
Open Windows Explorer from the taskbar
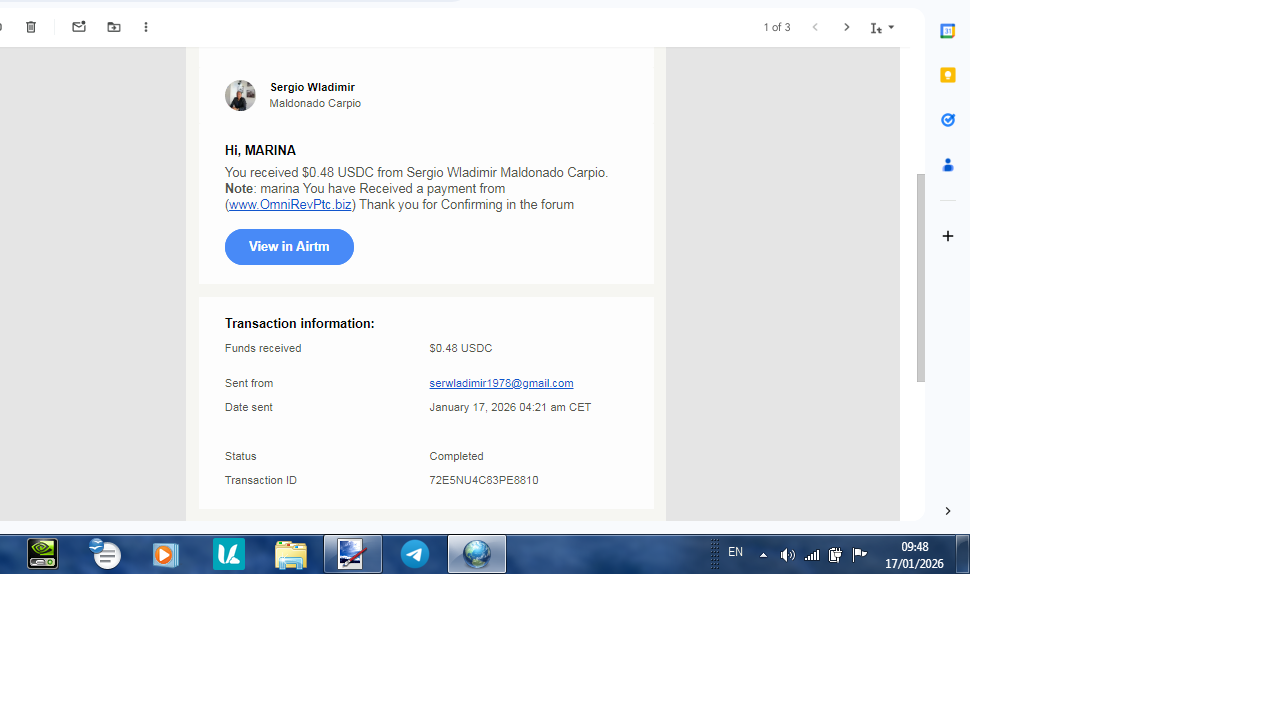pyautogui.click(x=290, y=554)
